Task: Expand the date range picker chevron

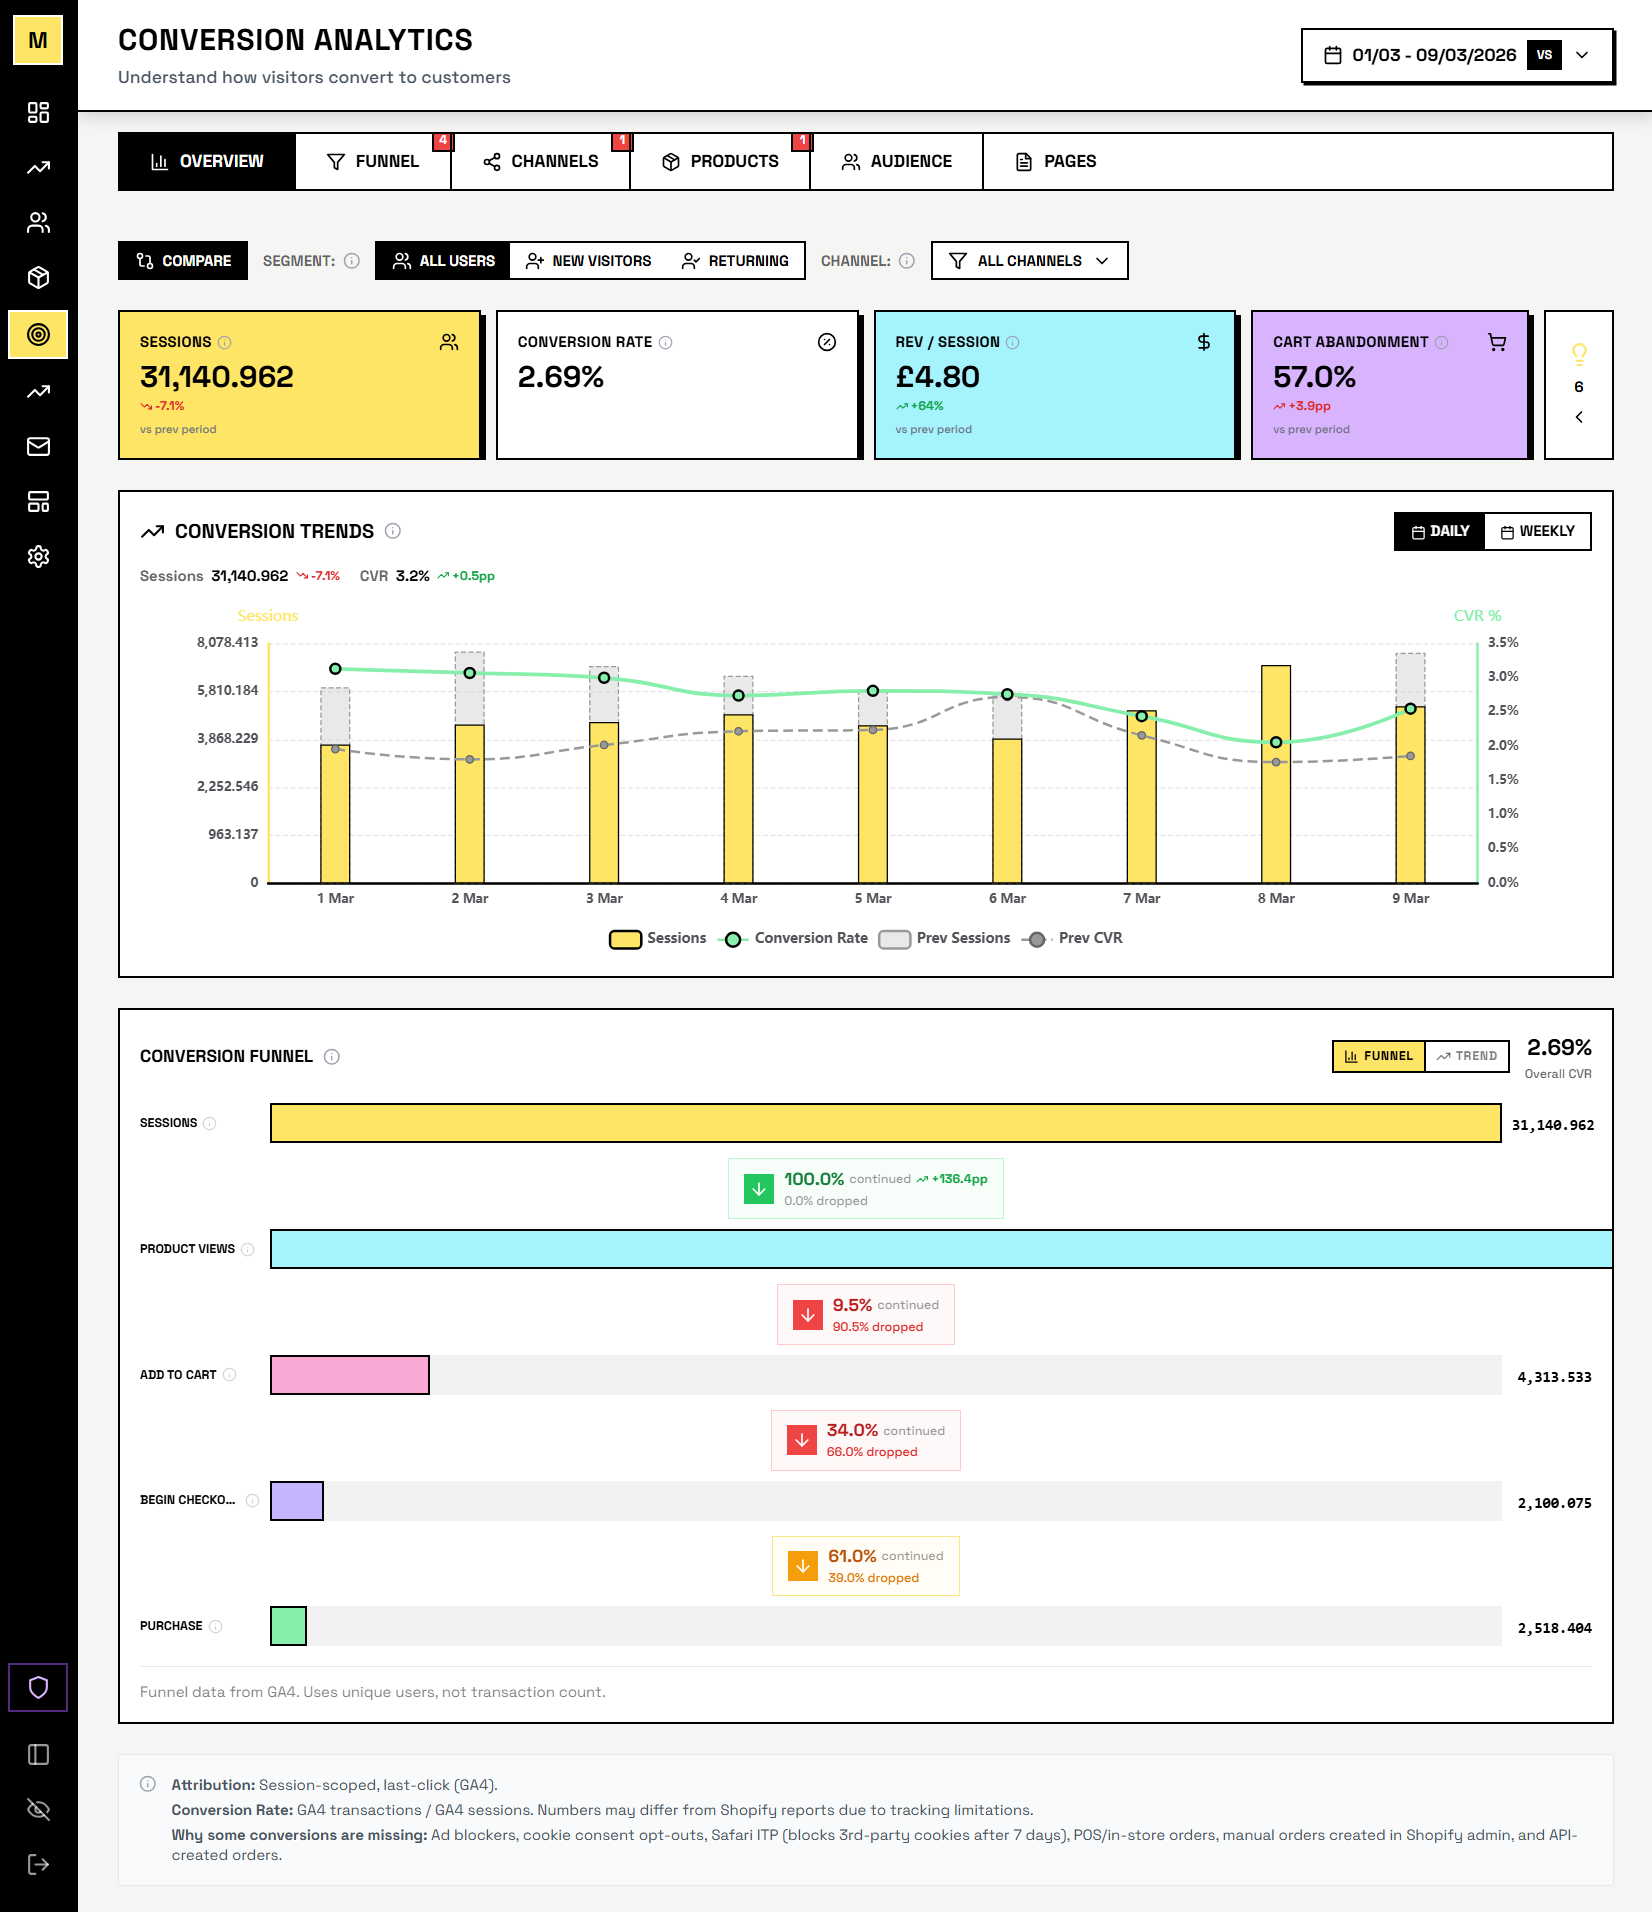Action: [1581, 55]
